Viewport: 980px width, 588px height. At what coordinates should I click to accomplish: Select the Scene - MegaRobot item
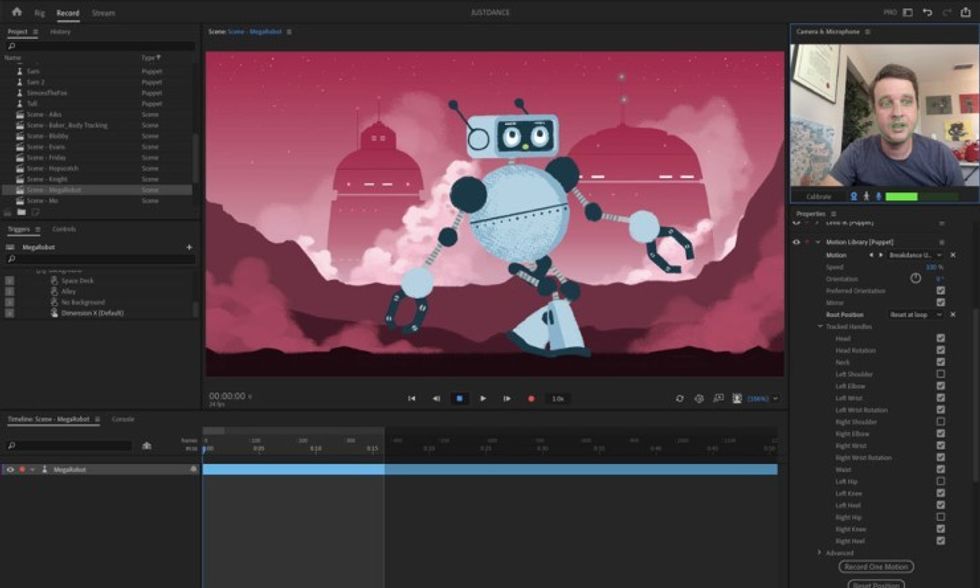coord(97,189)
